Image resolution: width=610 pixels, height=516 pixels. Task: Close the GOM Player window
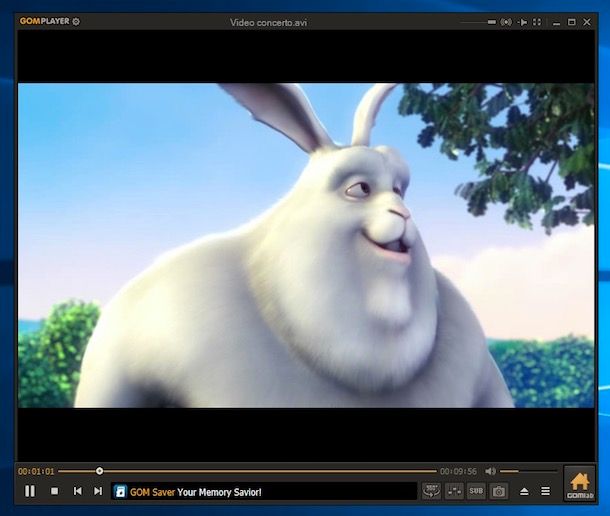pyautogui.click(x=587, y=22)
